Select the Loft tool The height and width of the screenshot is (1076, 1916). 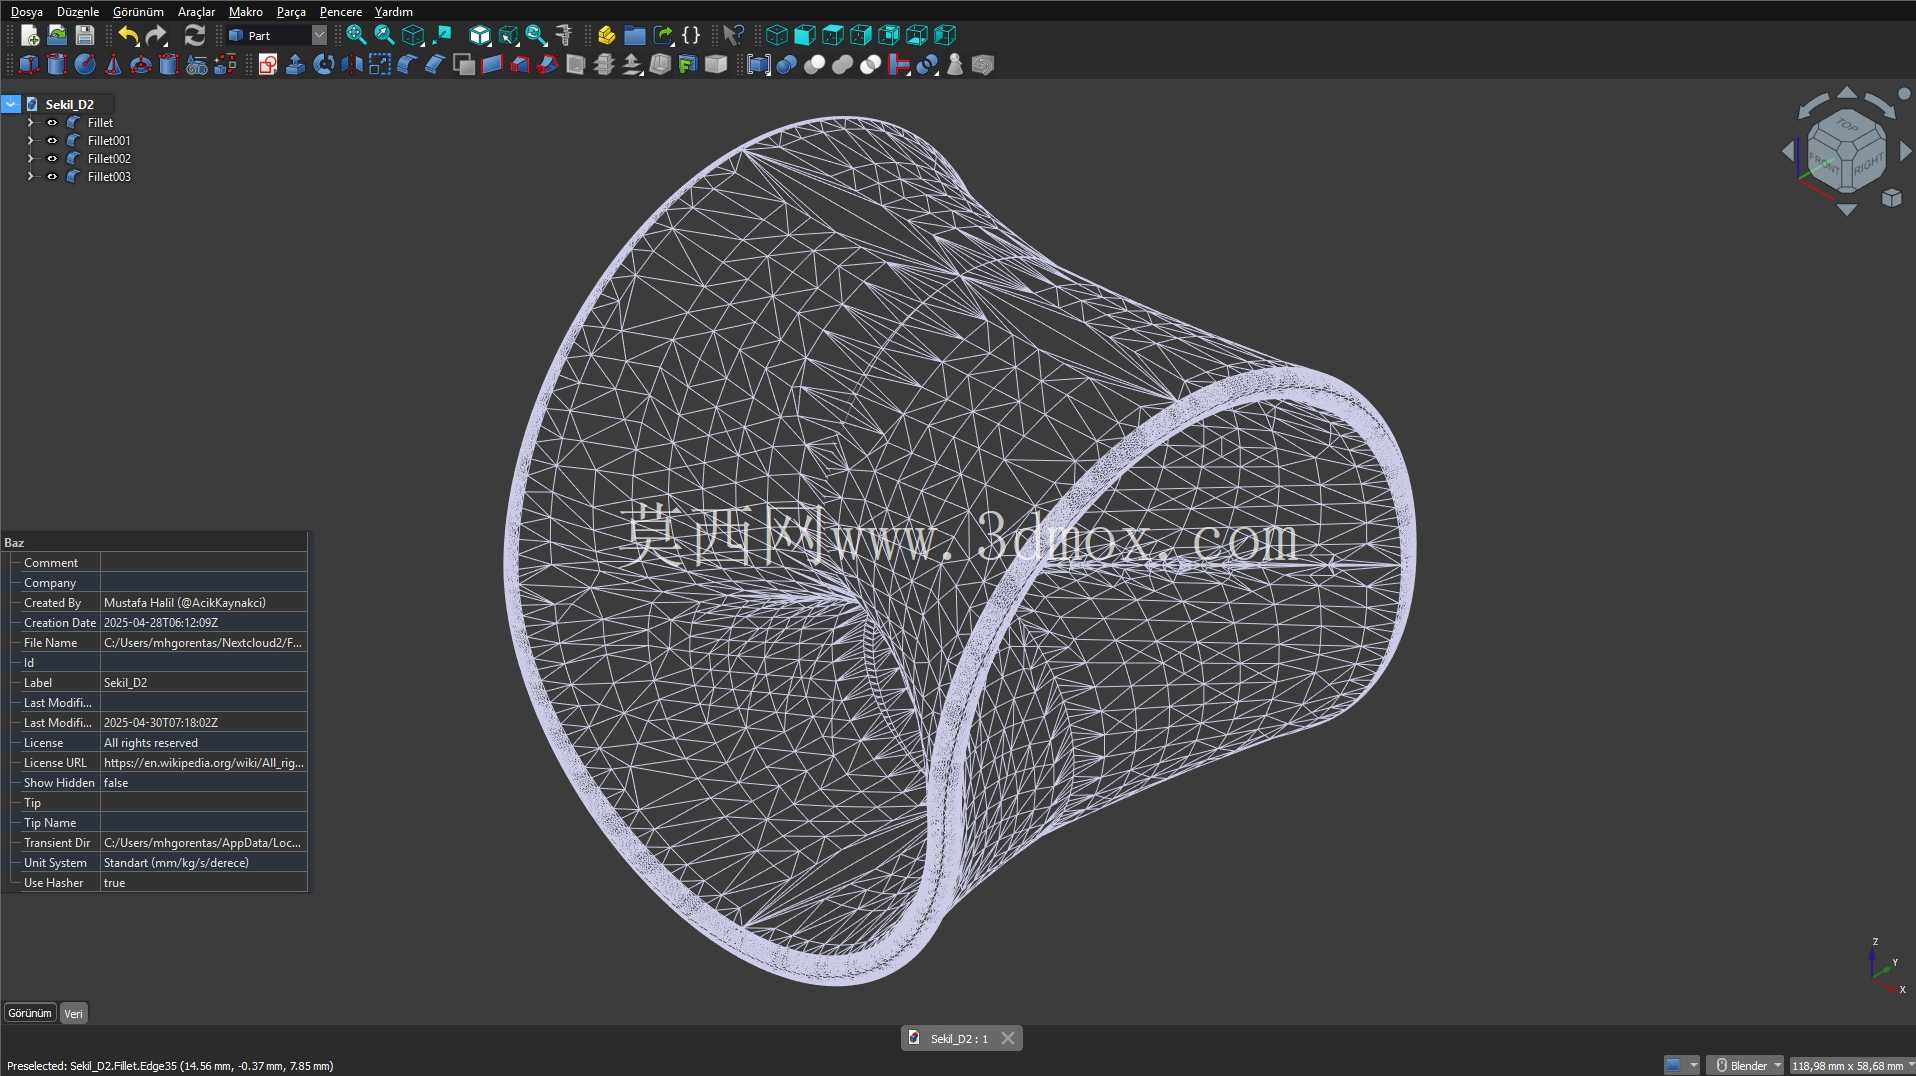click(520, 65)
